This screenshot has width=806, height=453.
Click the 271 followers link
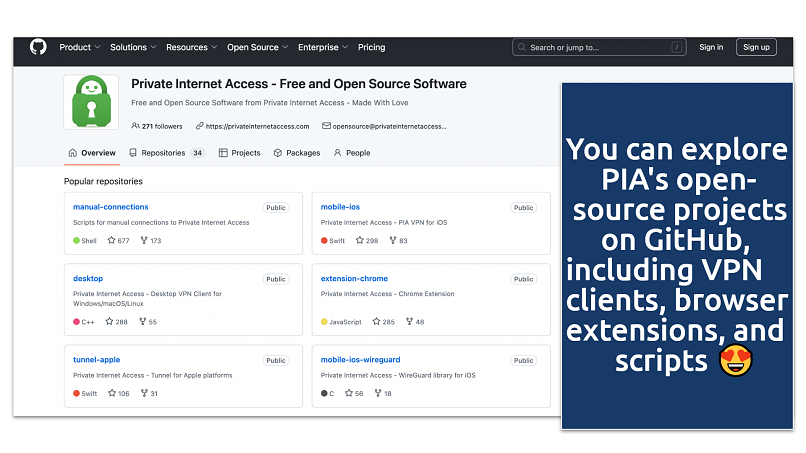point(162,126)
